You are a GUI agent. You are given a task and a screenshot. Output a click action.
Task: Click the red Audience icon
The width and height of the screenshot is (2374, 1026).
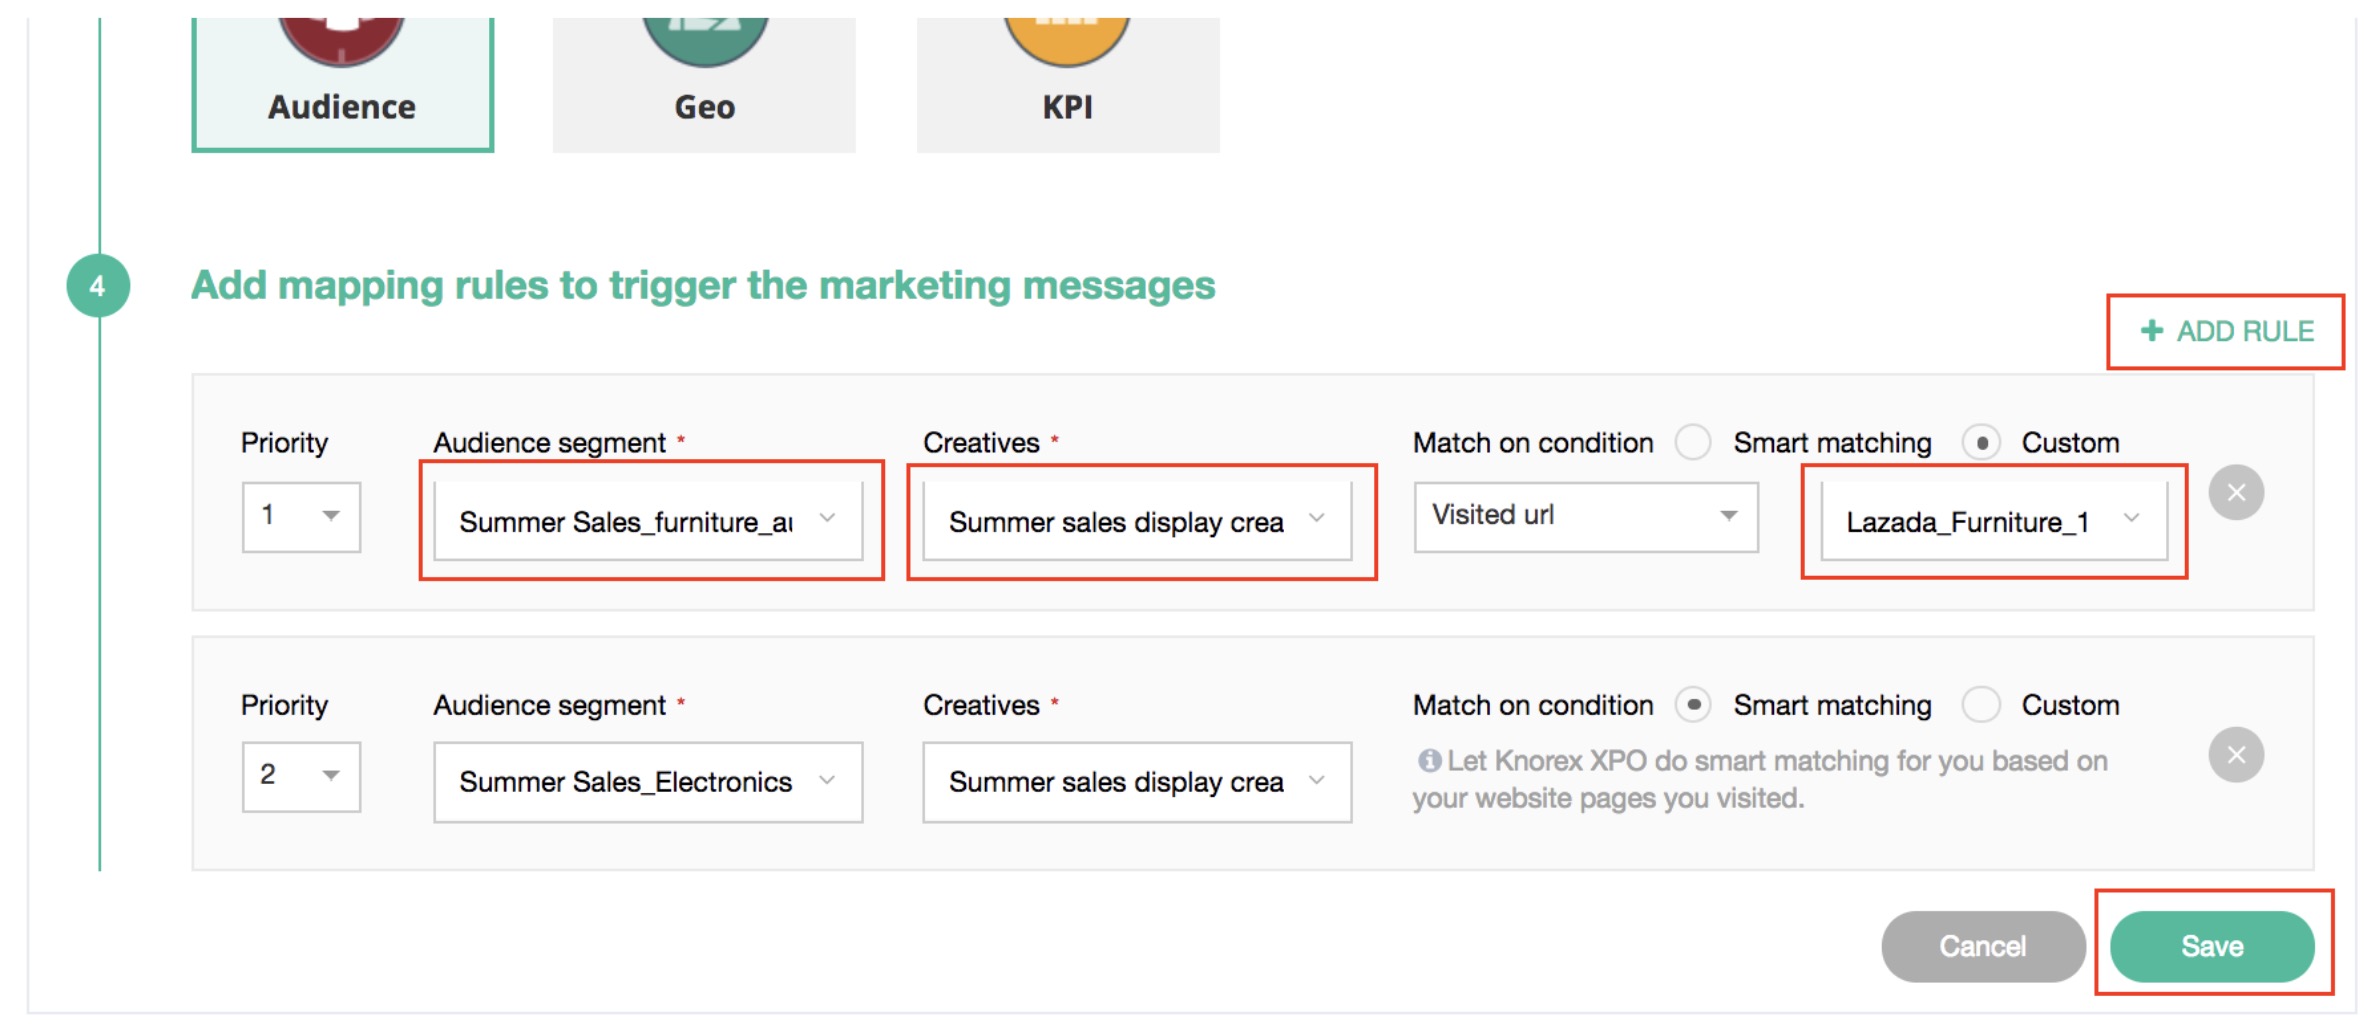341,38
